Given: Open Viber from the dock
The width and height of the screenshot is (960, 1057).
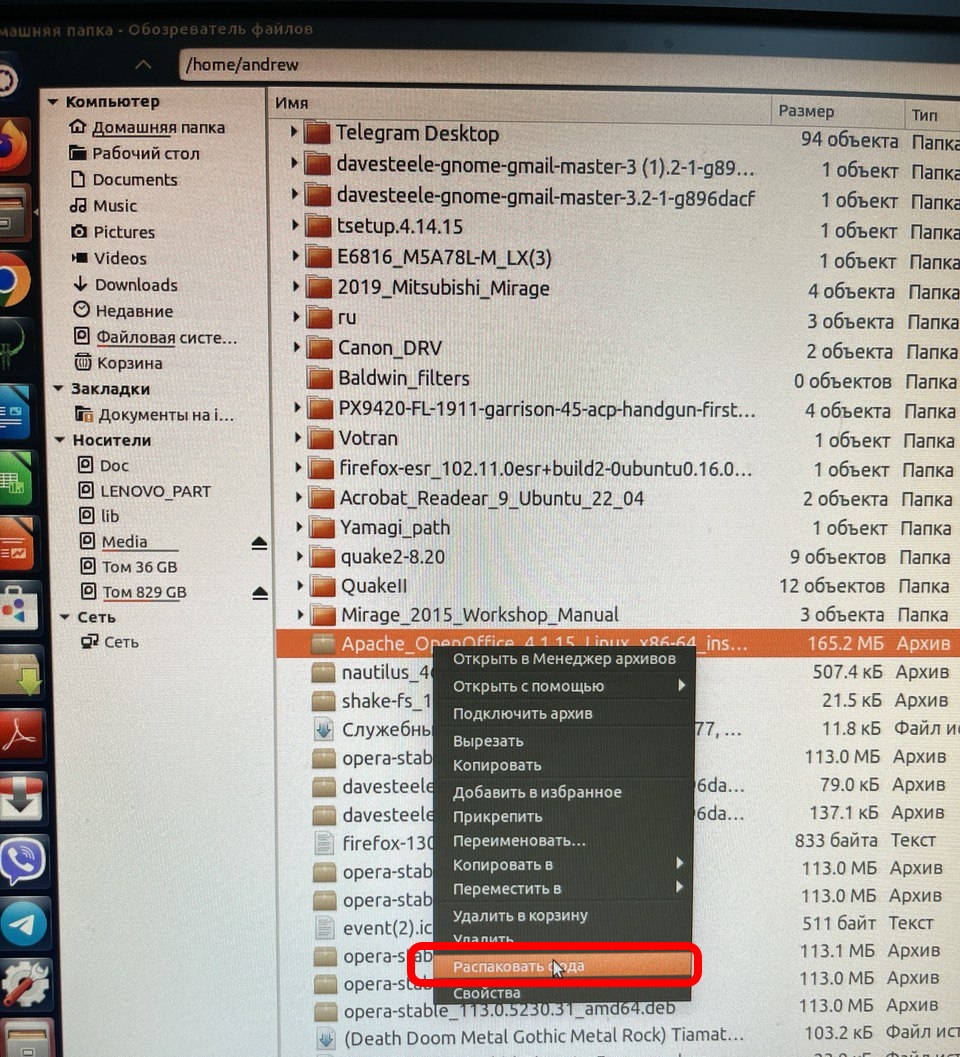Looking at the screenshot, I should tap(22, 861).
